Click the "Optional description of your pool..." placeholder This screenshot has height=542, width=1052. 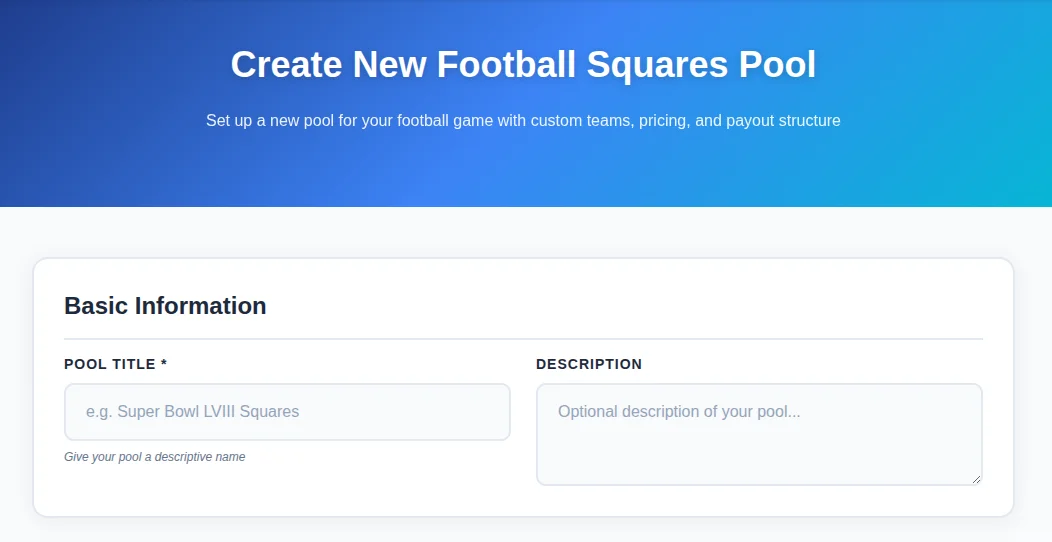[x=679, y=412]
